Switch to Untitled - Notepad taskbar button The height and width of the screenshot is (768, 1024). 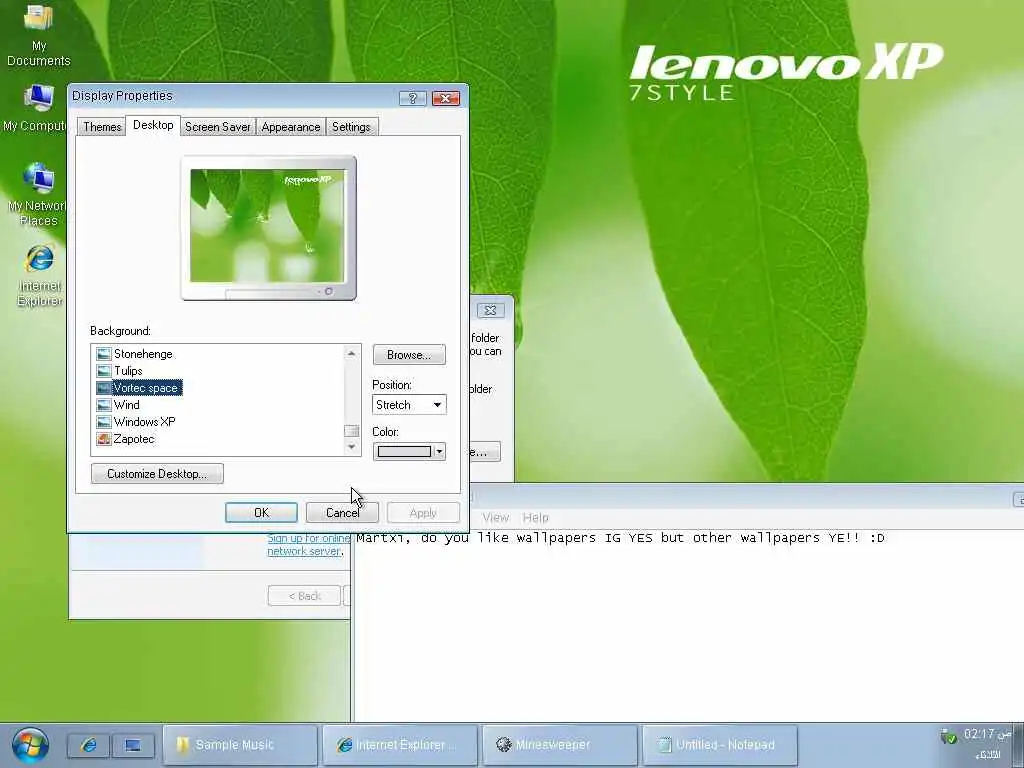click(720, 744)
